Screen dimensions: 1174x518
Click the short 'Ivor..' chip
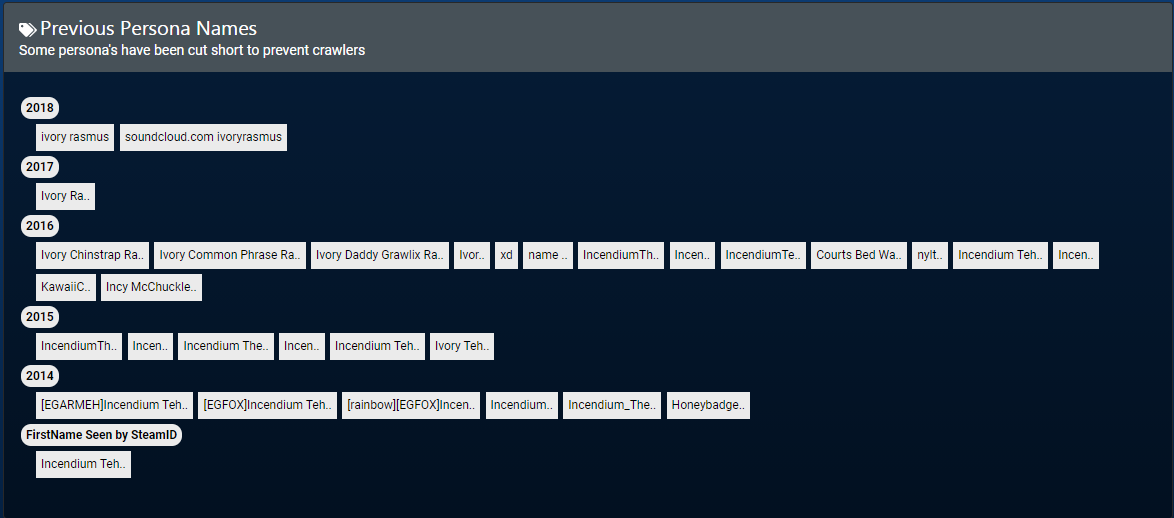coord(472,255)
